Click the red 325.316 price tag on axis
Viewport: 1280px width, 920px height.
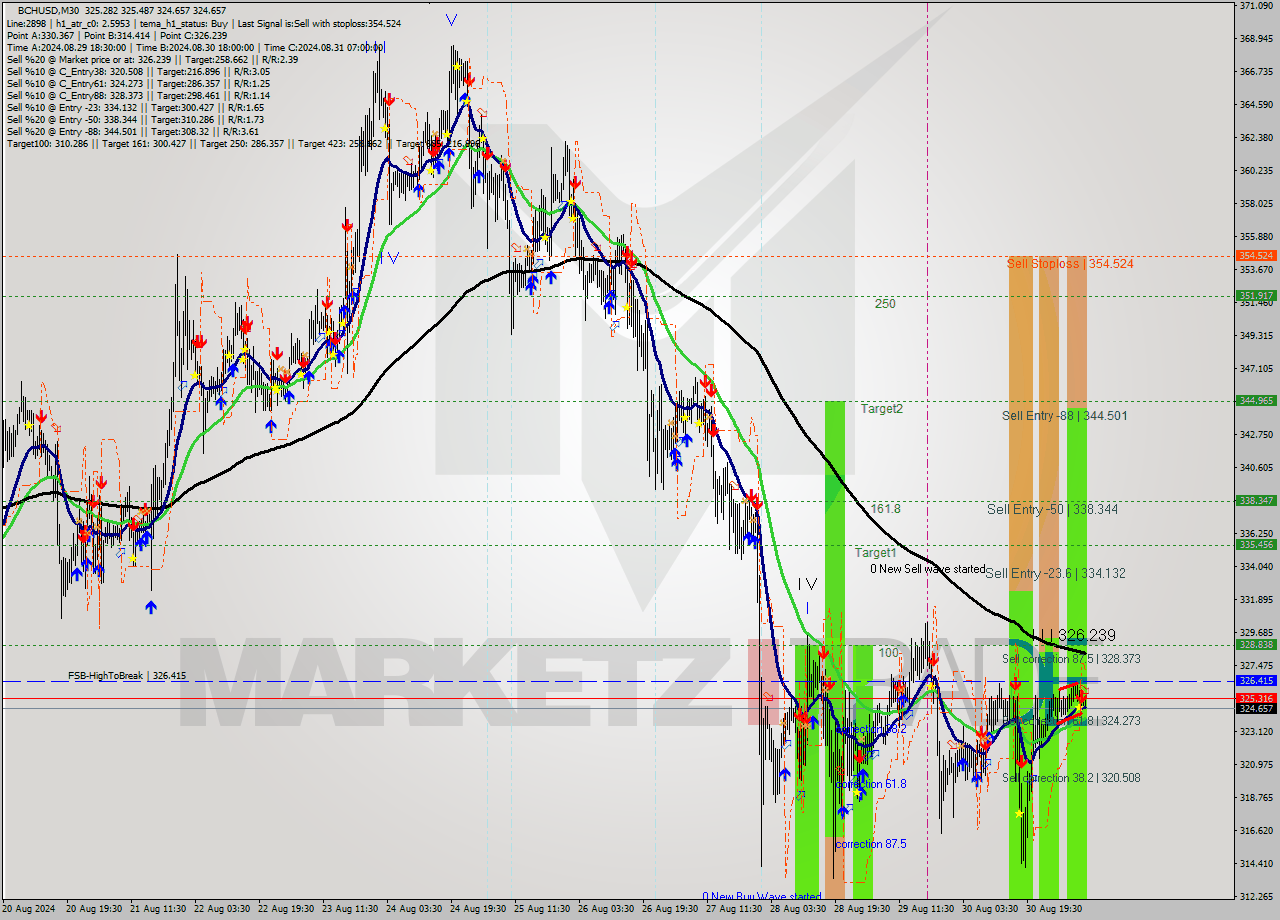pyautogui.click(x=1256, y=698)
